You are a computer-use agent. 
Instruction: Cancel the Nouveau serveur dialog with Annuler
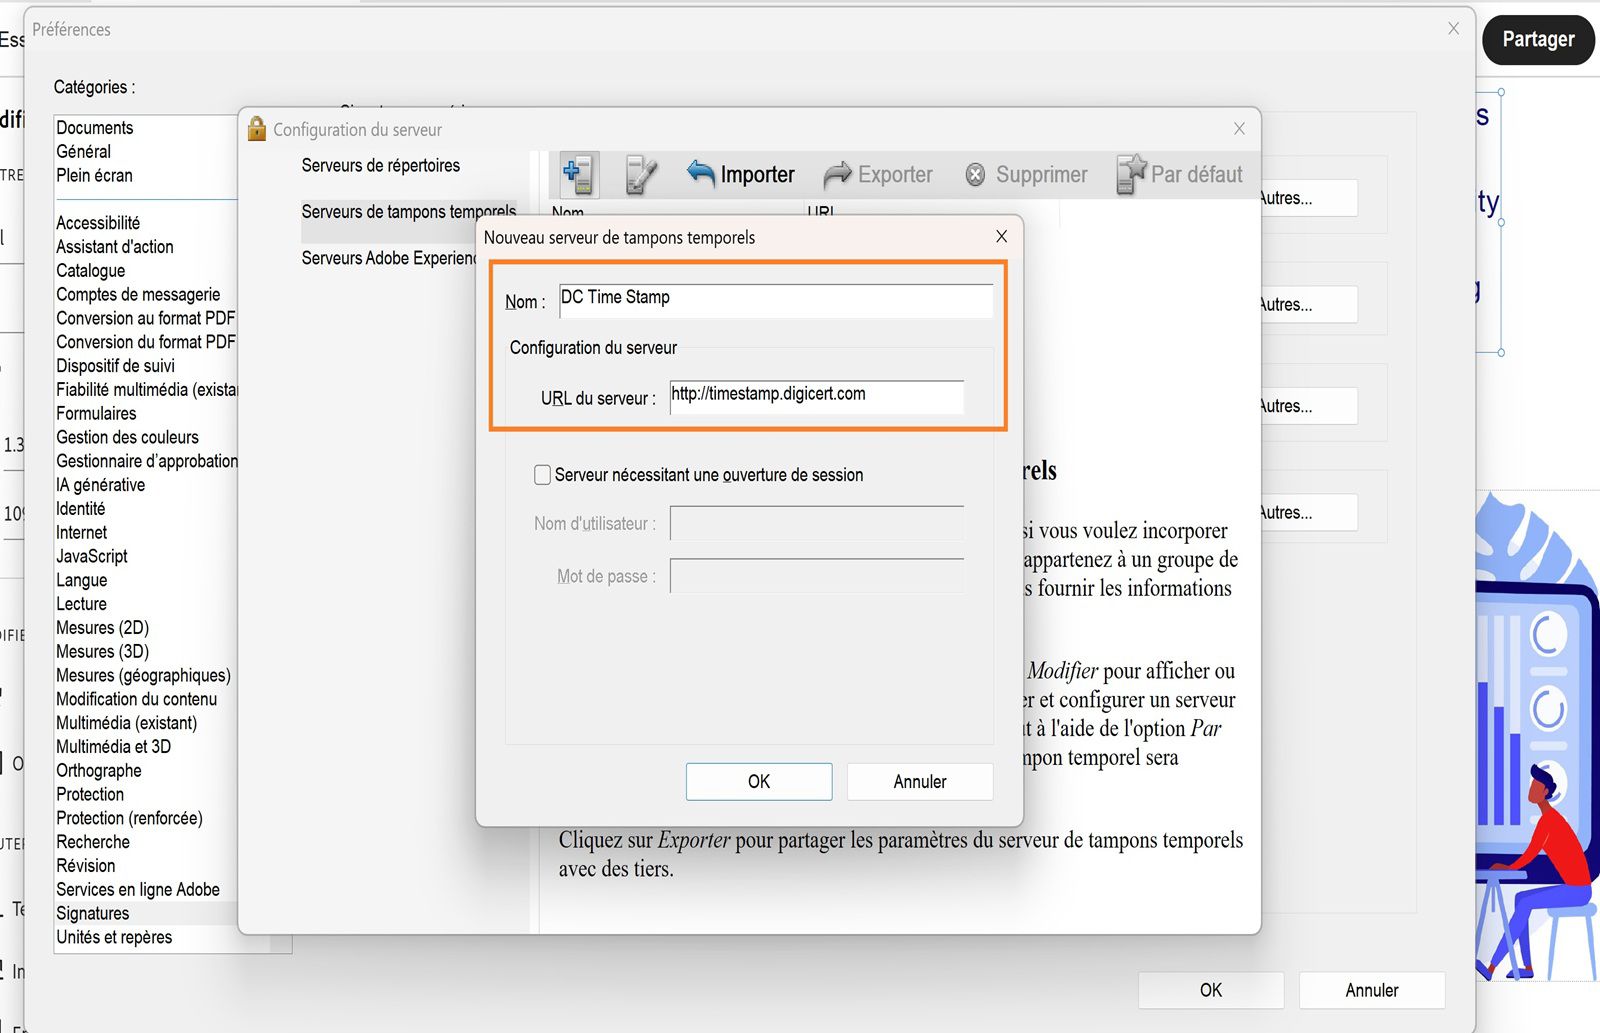point(919,781)
